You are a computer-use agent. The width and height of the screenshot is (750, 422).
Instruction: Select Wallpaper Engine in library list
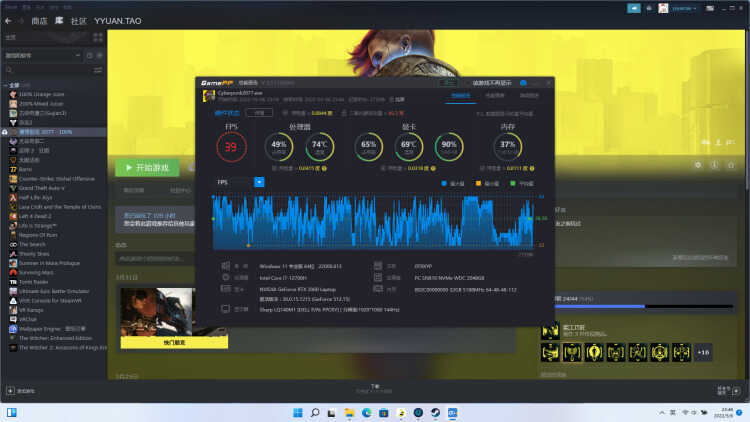point(52,329)
